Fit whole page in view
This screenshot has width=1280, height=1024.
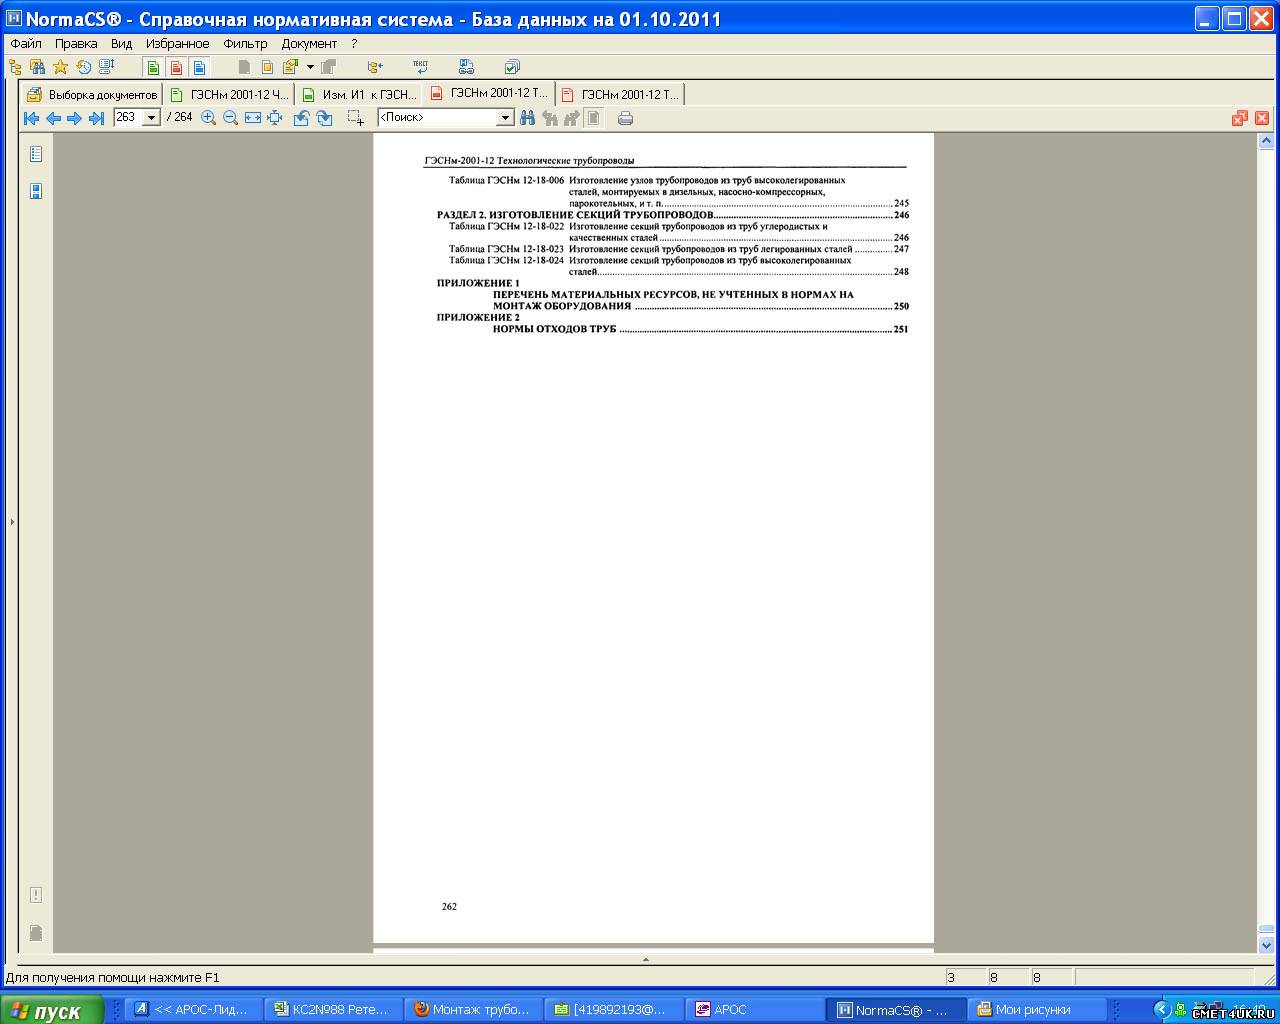(275, 118)
